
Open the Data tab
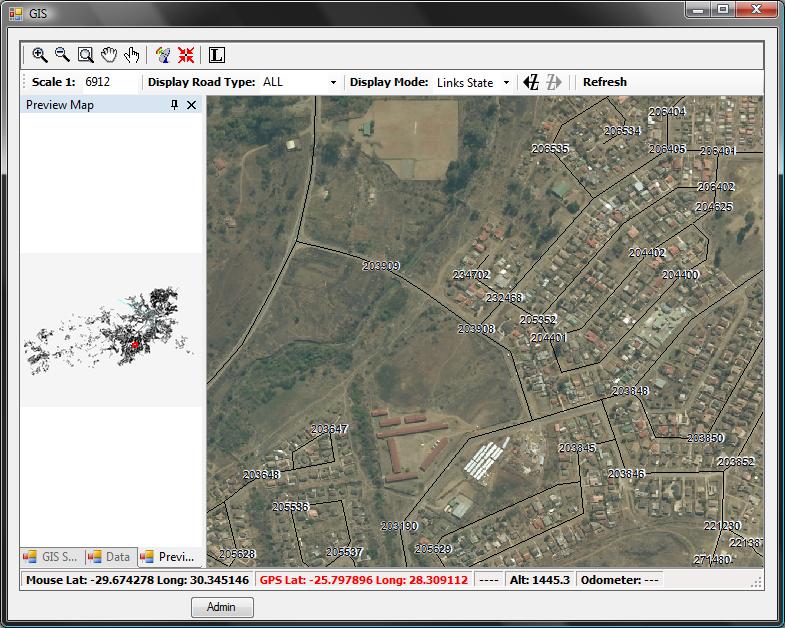110,557
